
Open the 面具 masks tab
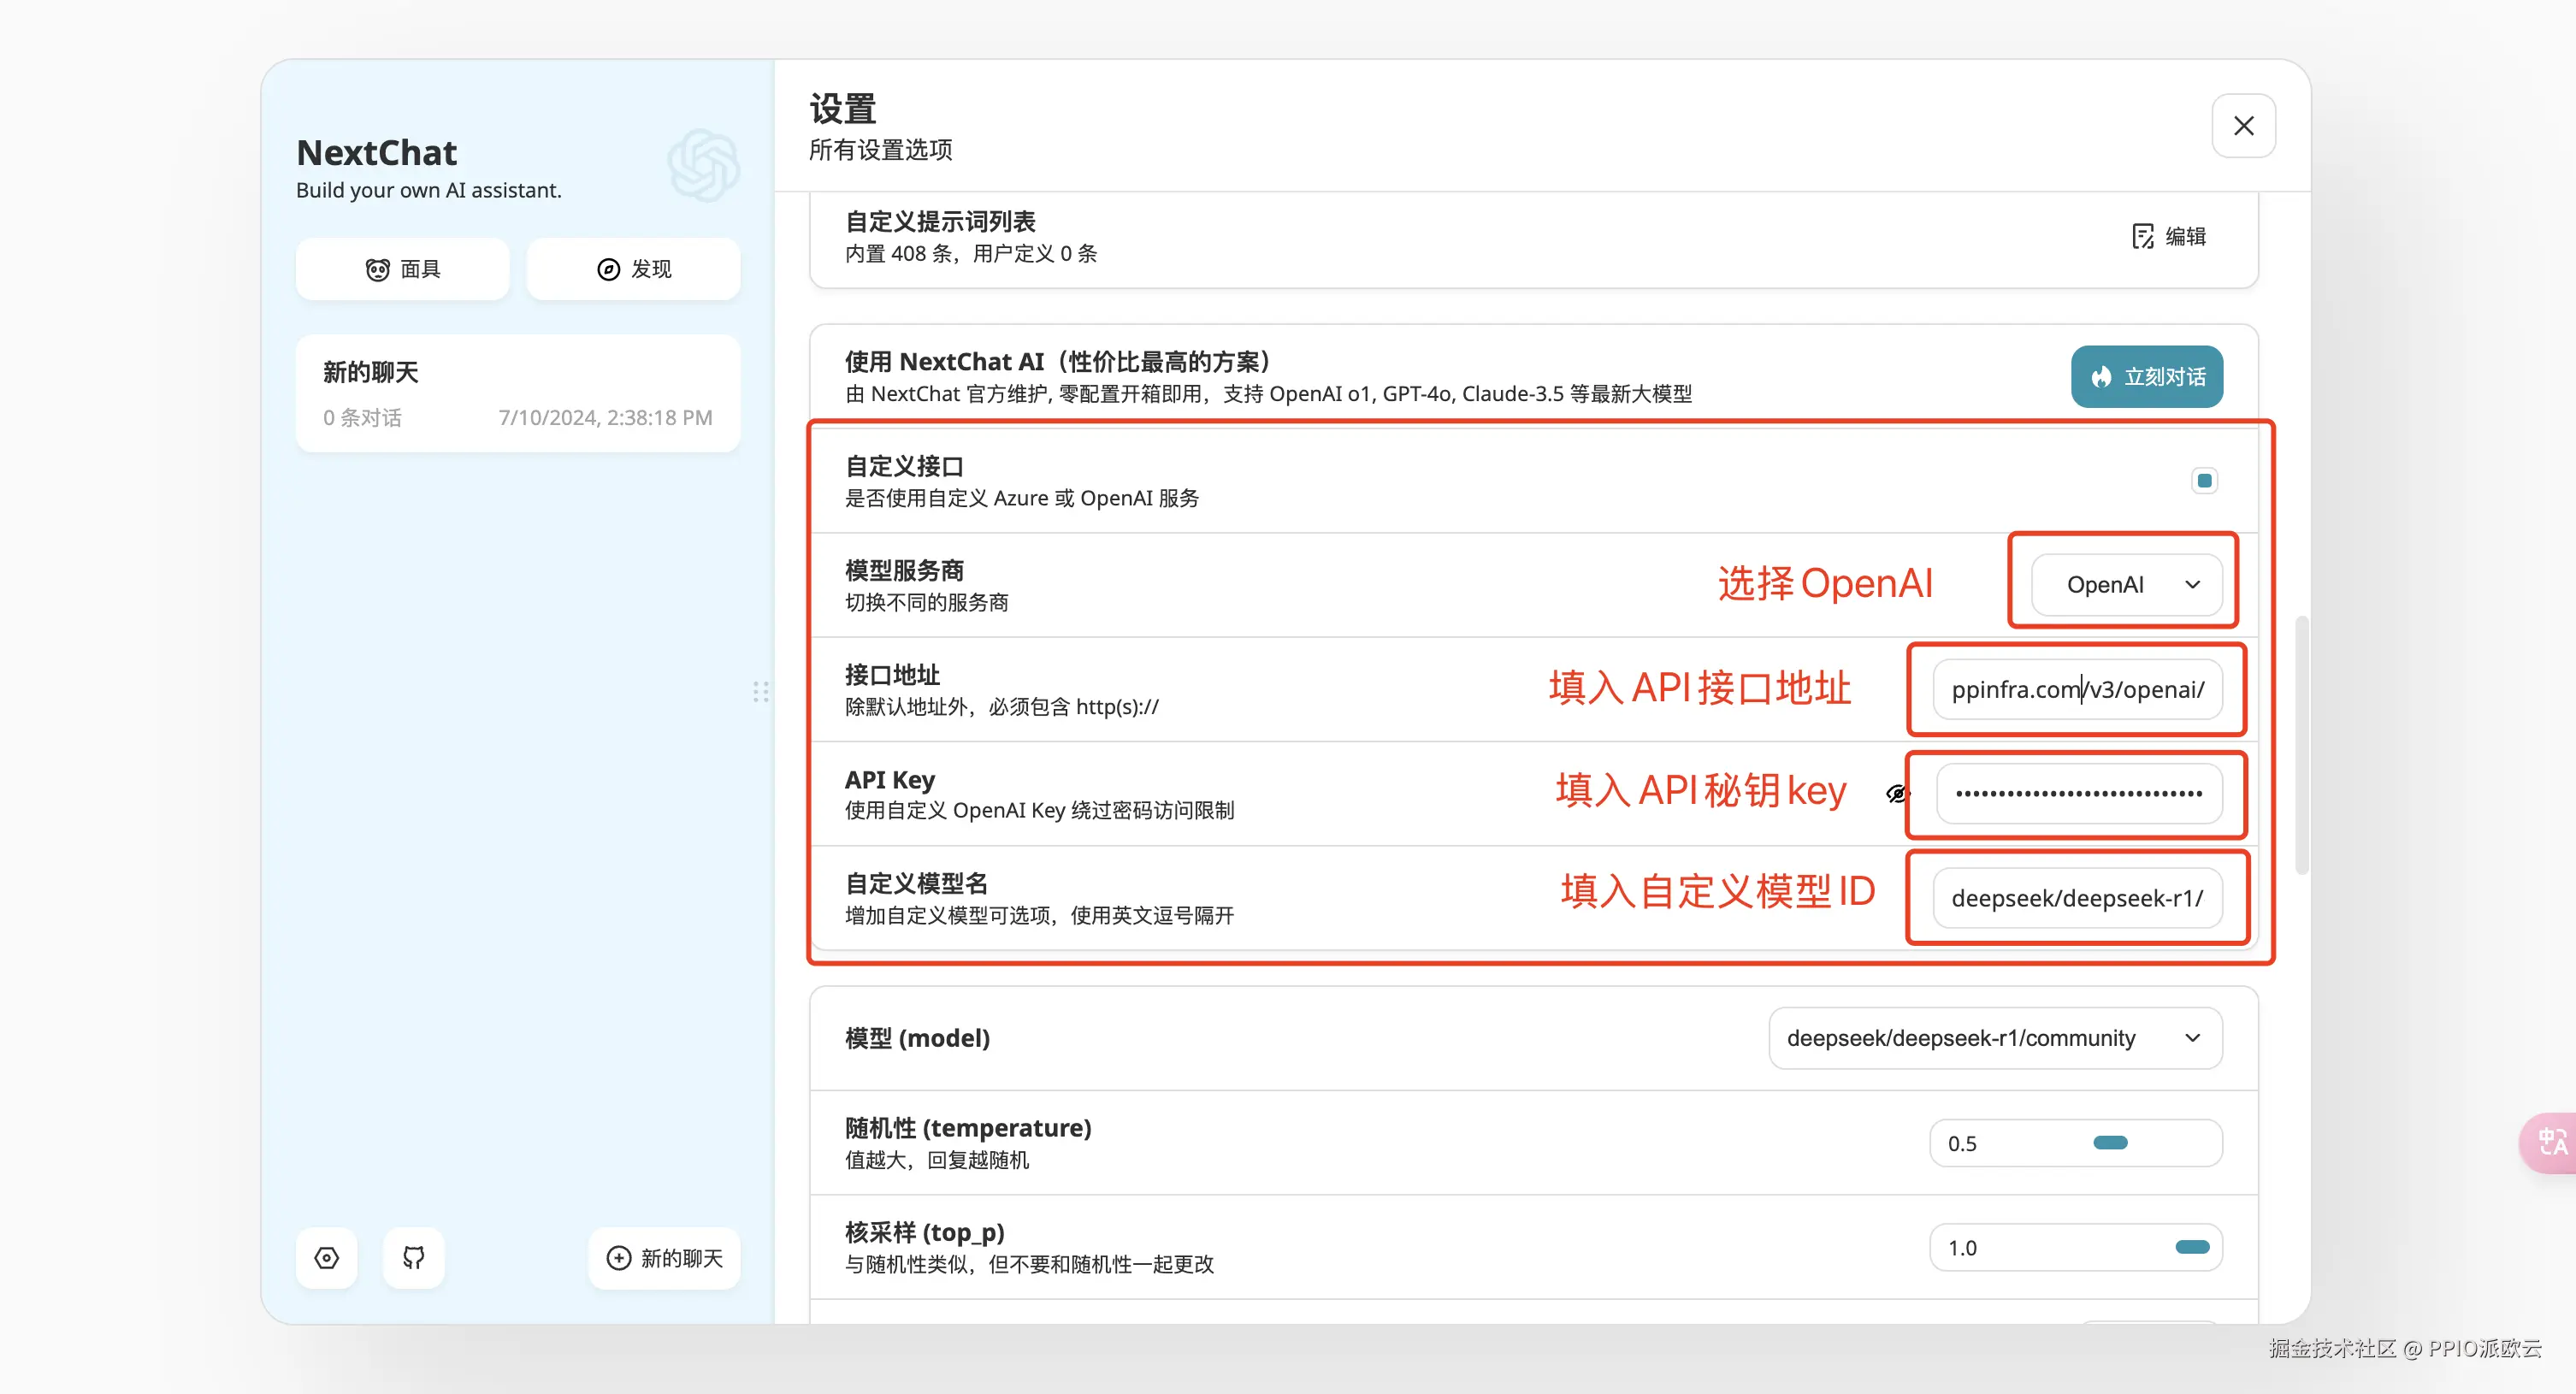point(402,269)
